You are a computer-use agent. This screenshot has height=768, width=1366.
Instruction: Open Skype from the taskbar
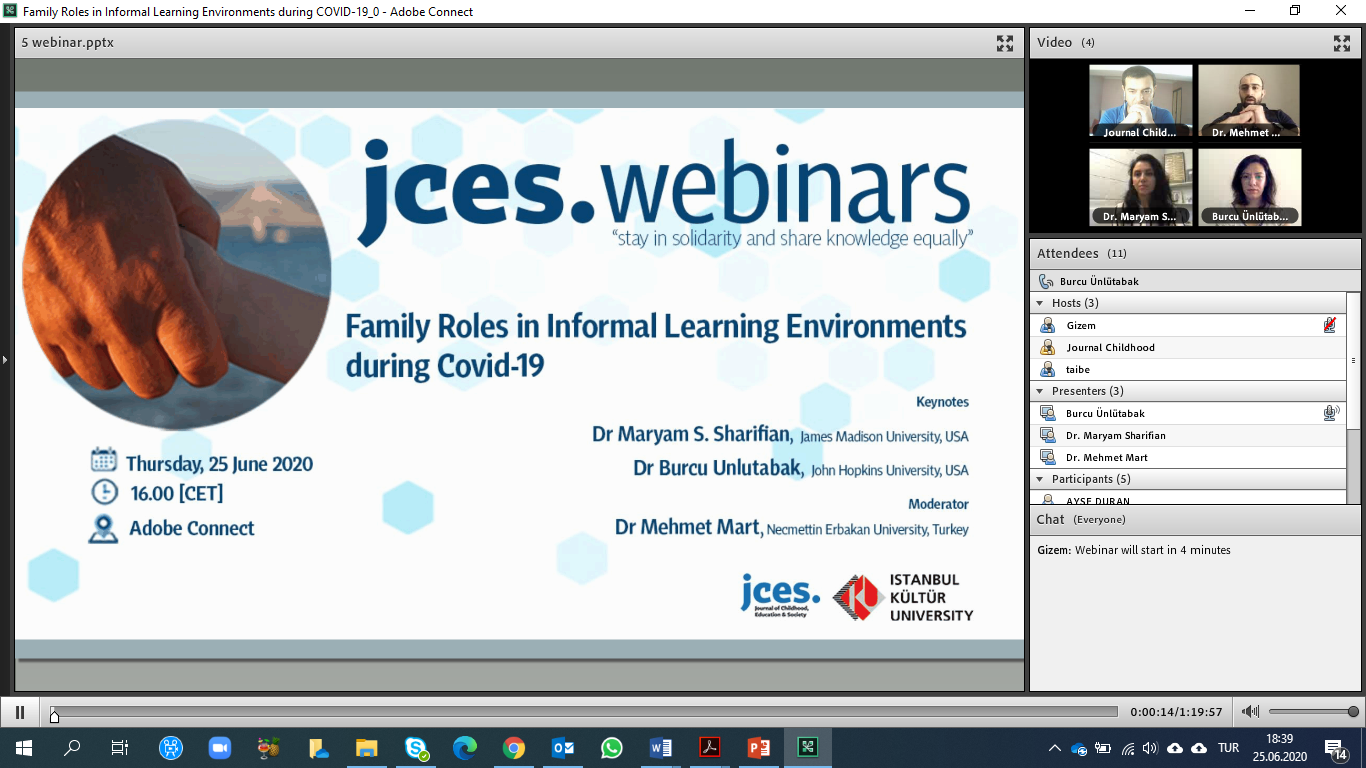click(417, 748)
